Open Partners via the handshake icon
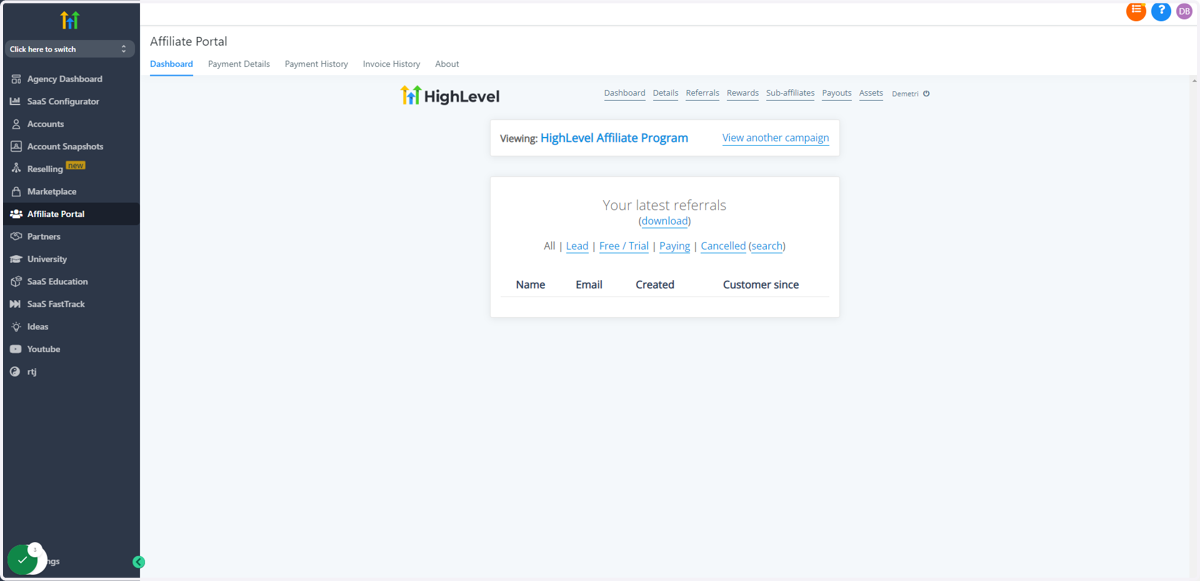Viewport: 1200px width, 581px height. click(16, 236)
